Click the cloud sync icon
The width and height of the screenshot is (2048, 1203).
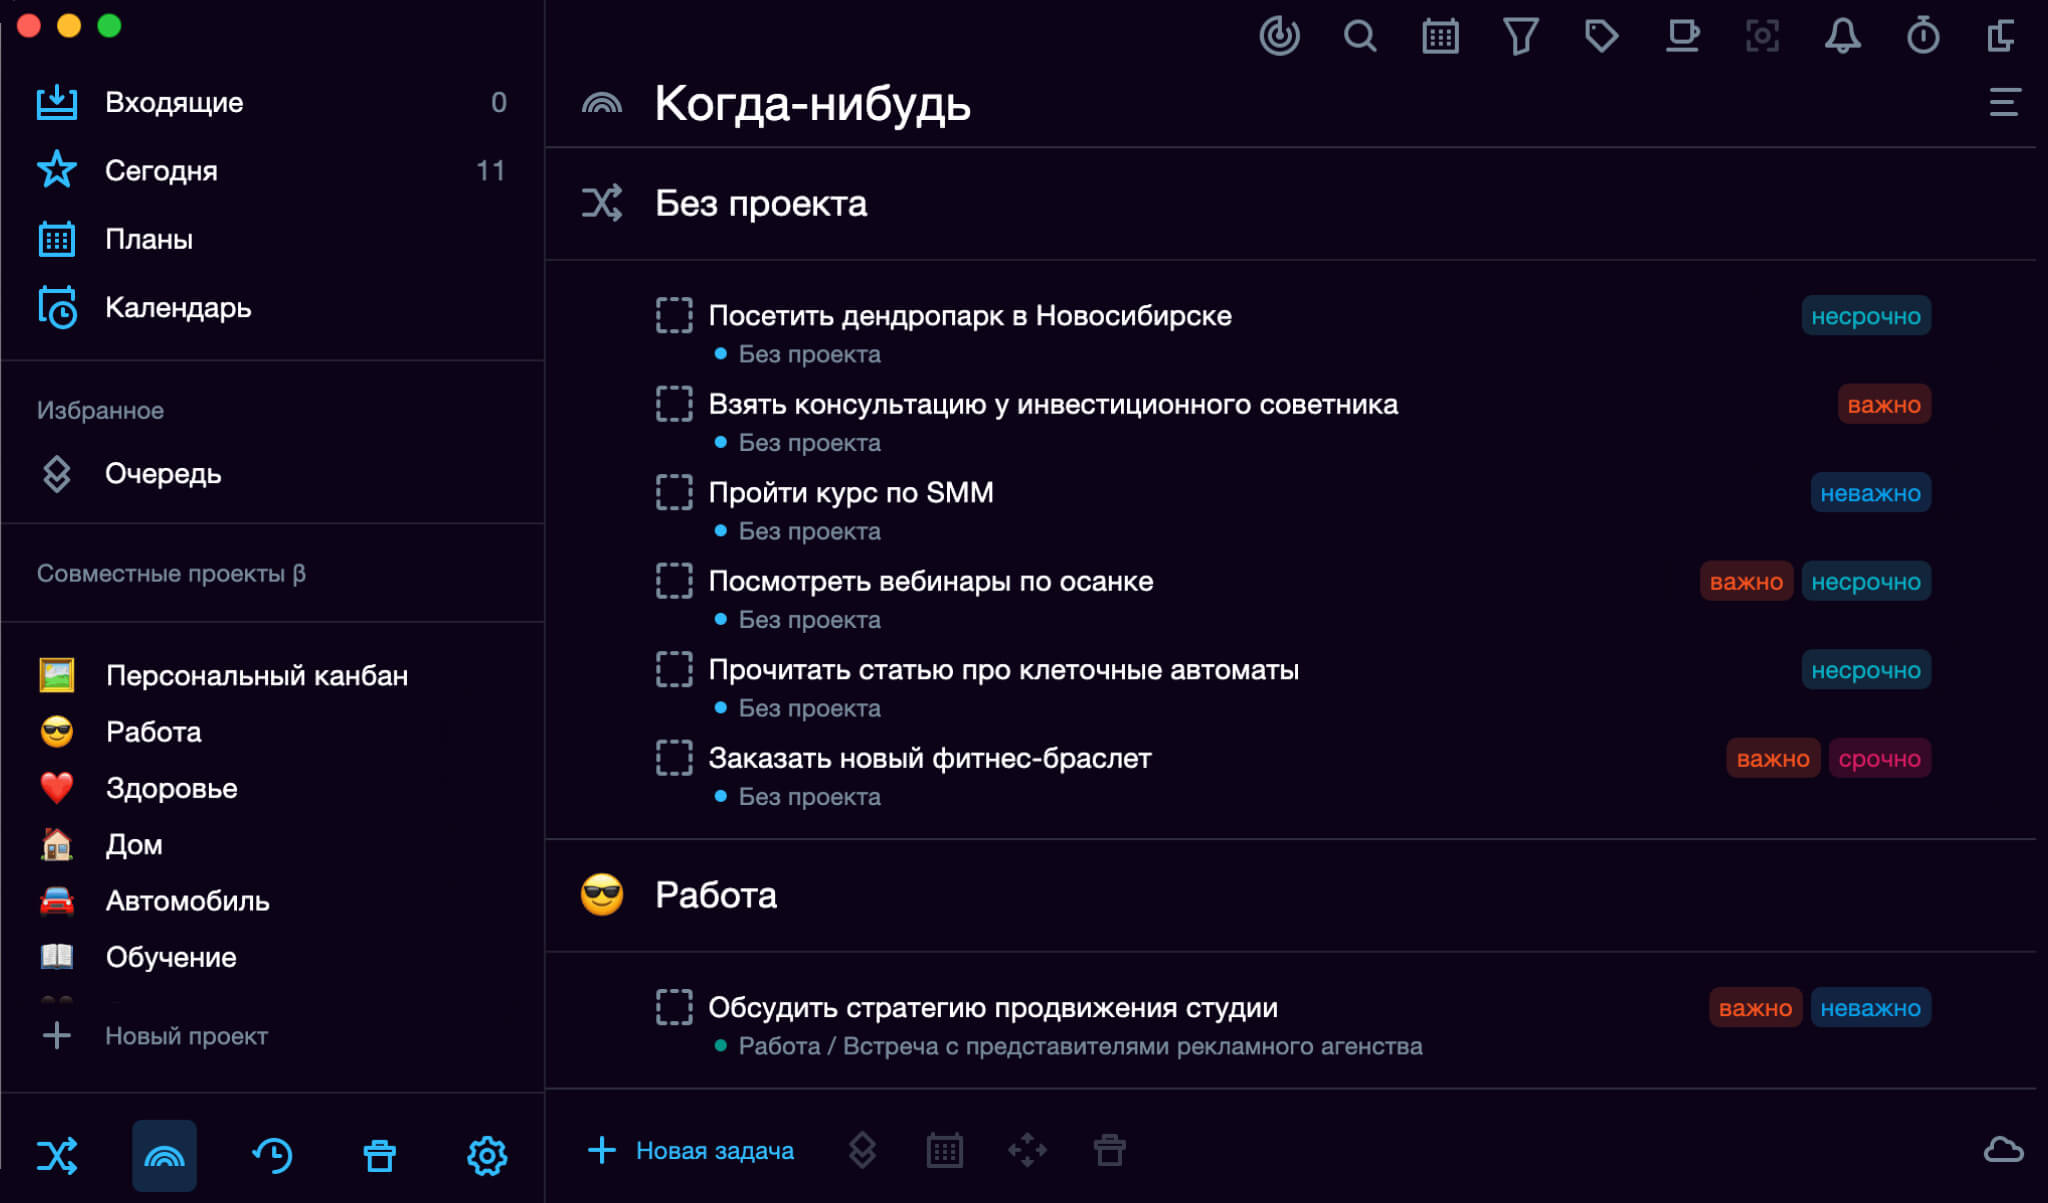(x=2003, y=1150)
